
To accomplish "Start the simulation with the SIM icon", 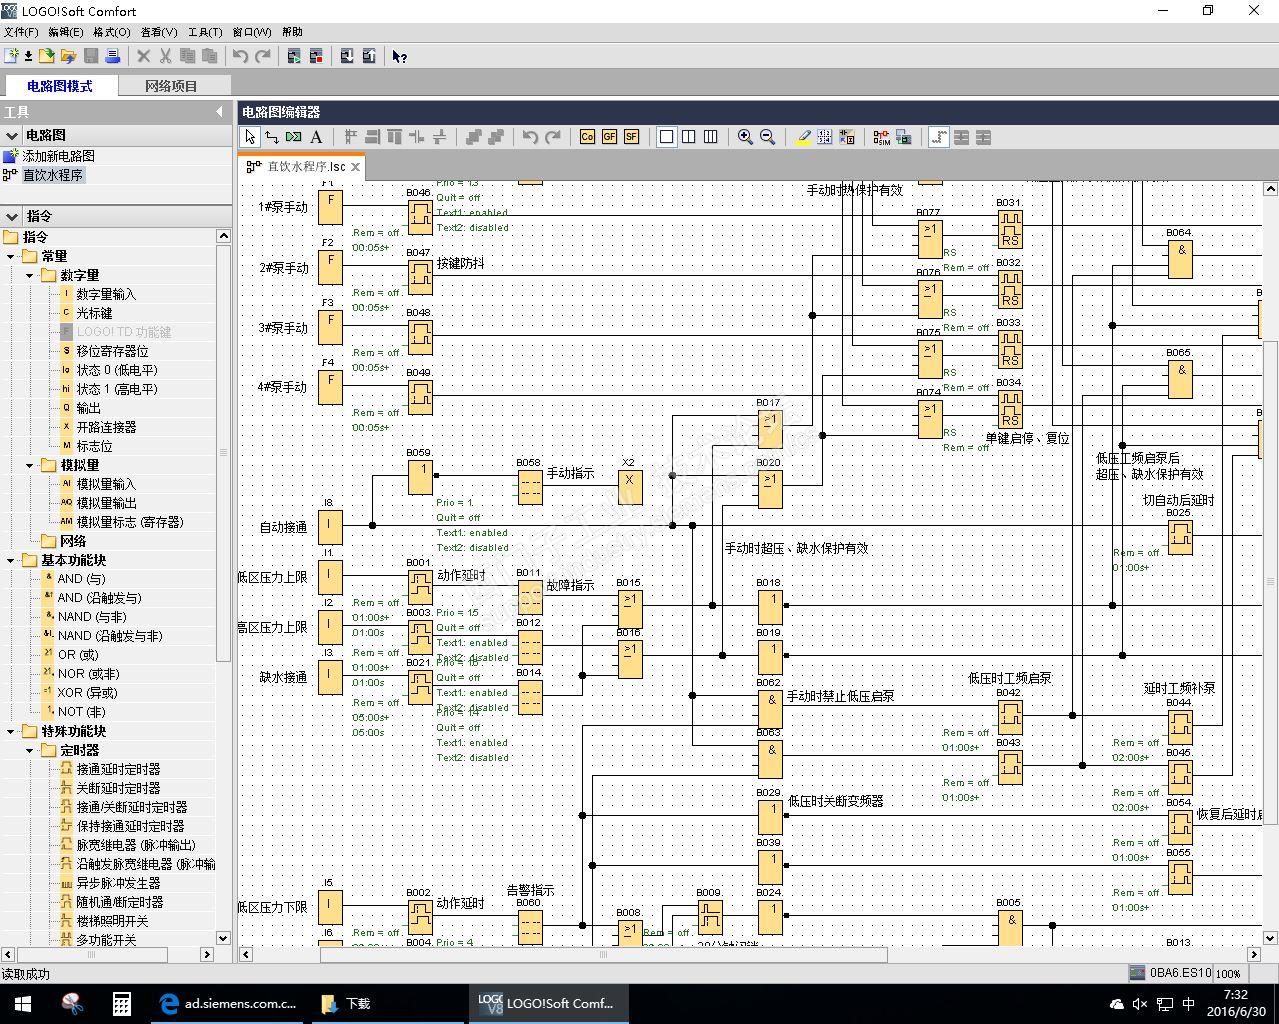I will [881, 137].
